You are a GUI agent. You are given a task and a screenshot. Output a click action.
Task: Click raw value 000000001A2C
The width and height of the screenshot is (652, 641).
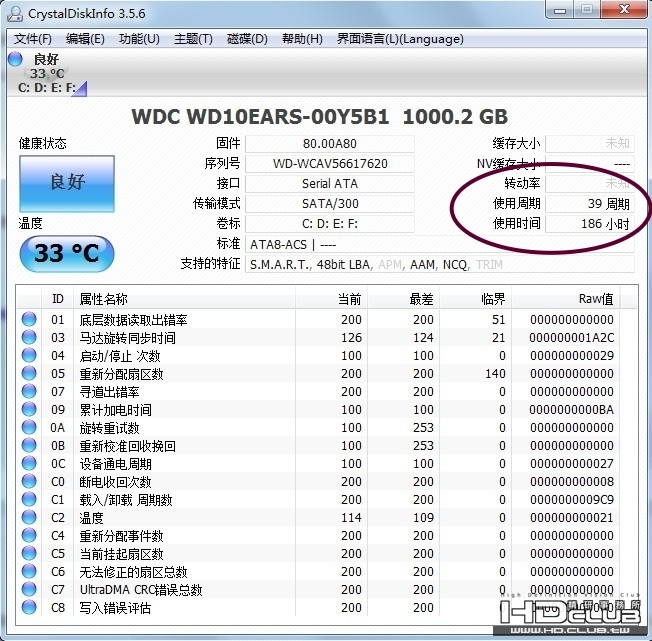click(x=571, y=338)
